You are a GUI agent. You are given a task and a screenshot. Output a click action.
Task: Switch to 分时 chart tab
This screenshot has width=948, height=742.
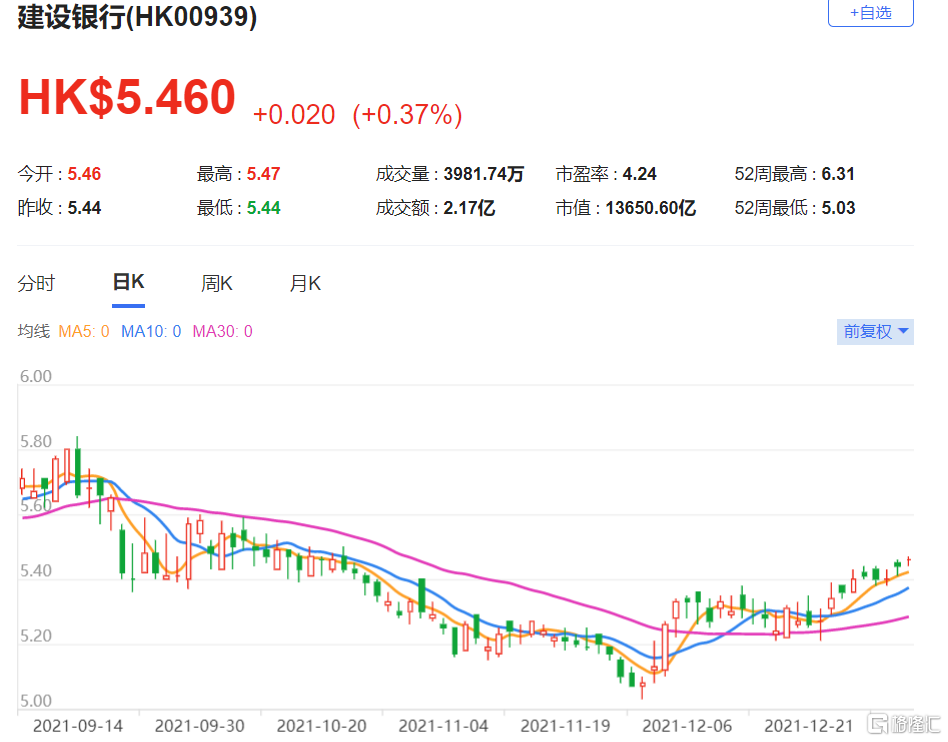click(36, 283)
